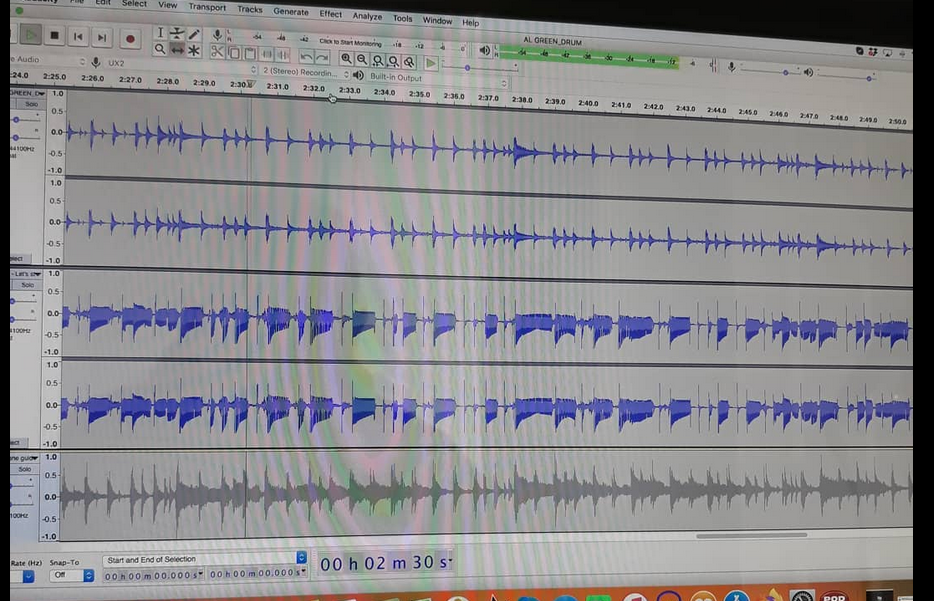This screenshot has width=934, height=601.
Task: Open the second track's name dropdown menu
Action: [x=27, y=273]
